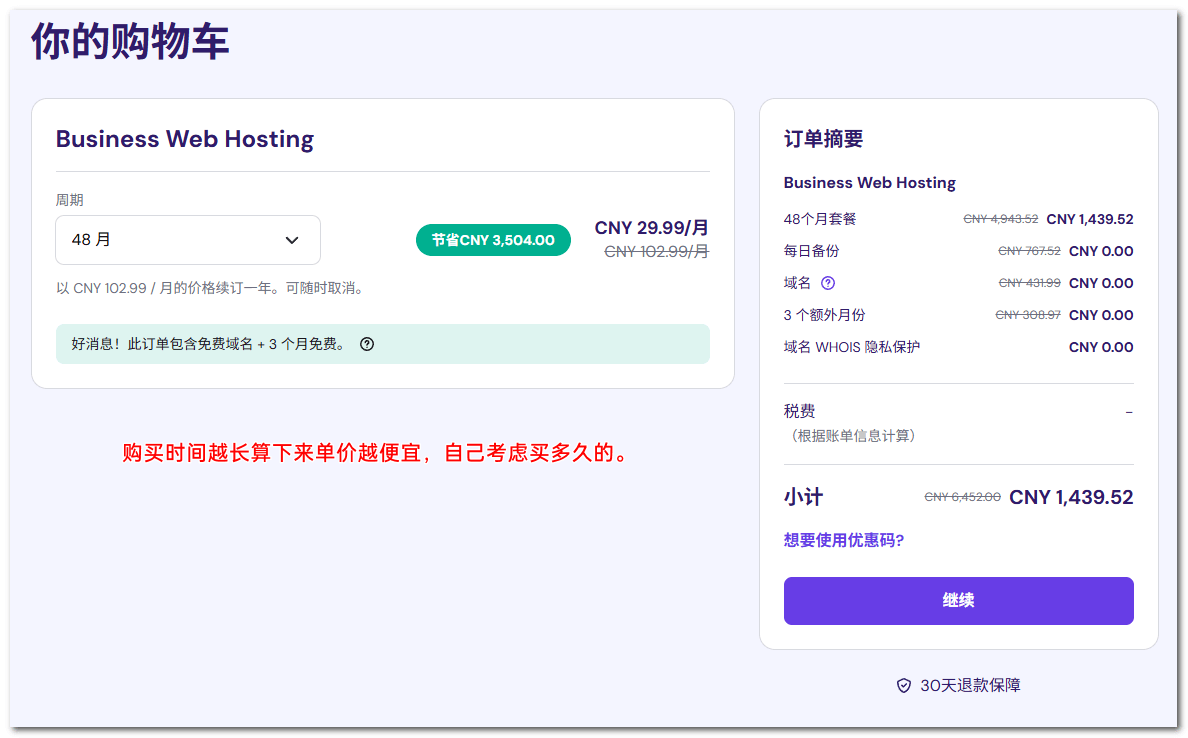Viewport: 1188px width, 738px height.
Task: Click the shield icon beside 30天退款保障
Action: 903,685
